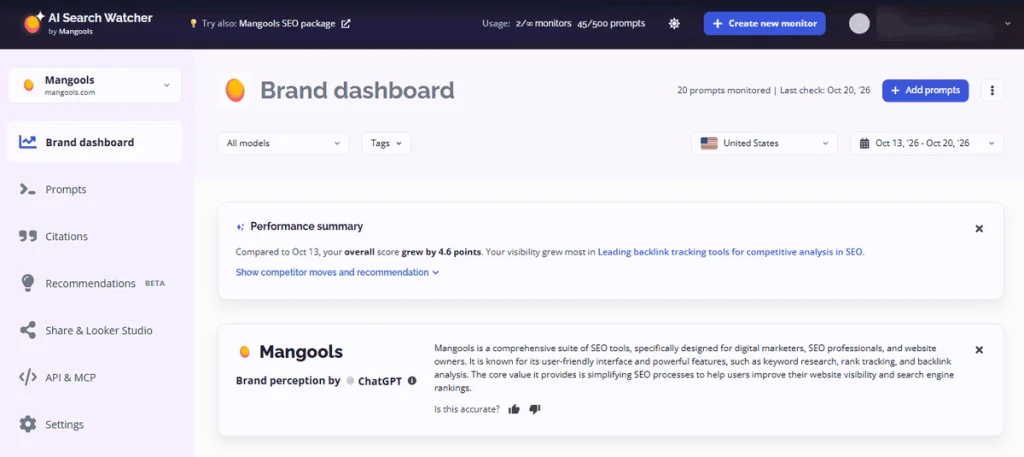Click the 45/500 prompts usage text
This screenshot has width=1024, height=457.
tap(611, 24)
